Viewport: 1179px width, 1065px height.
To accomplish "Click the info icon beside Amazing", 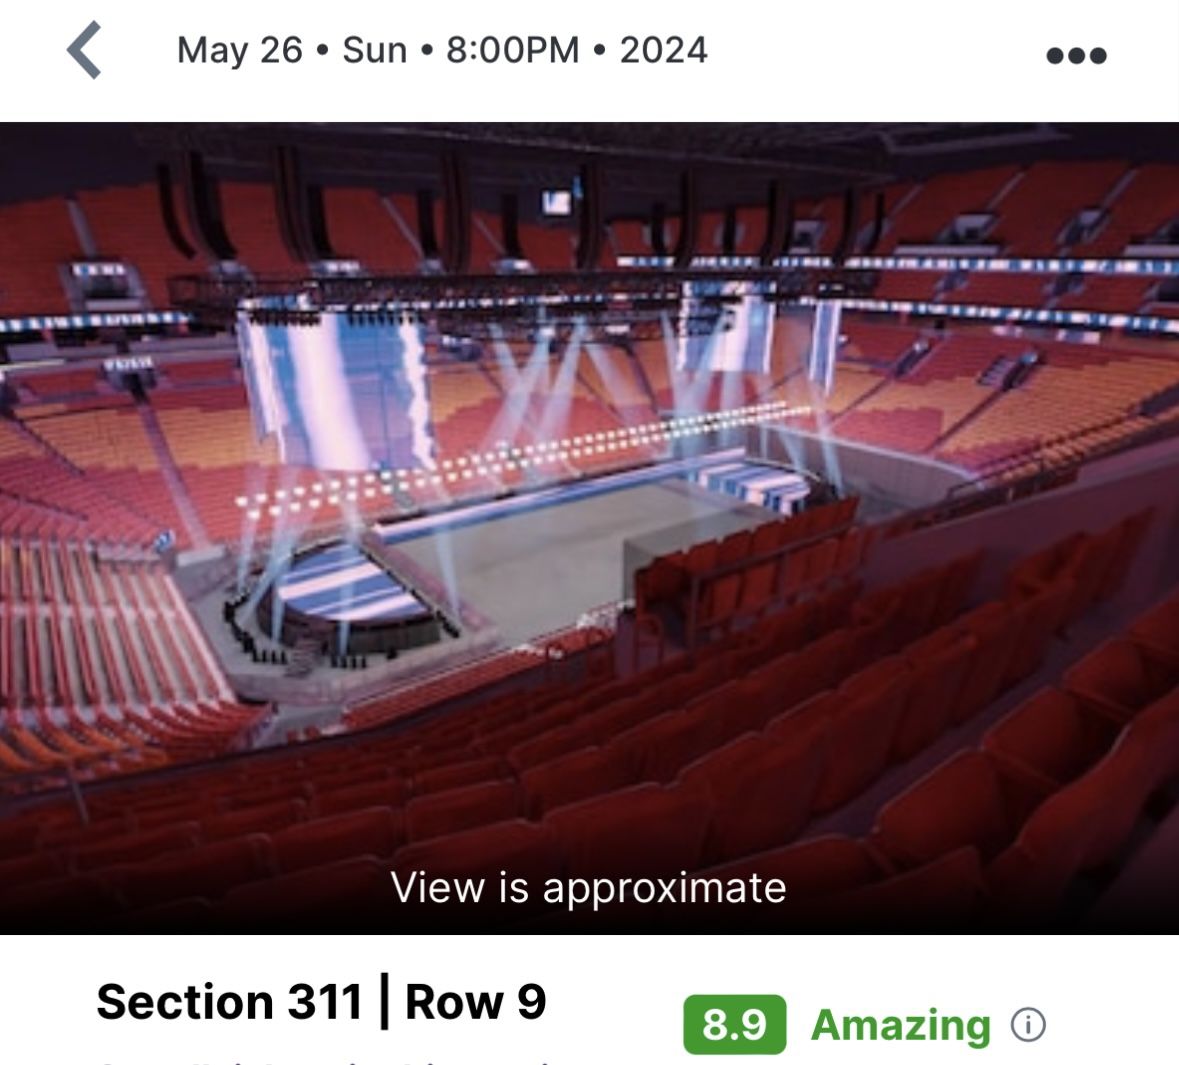I will [1028, 1024].
